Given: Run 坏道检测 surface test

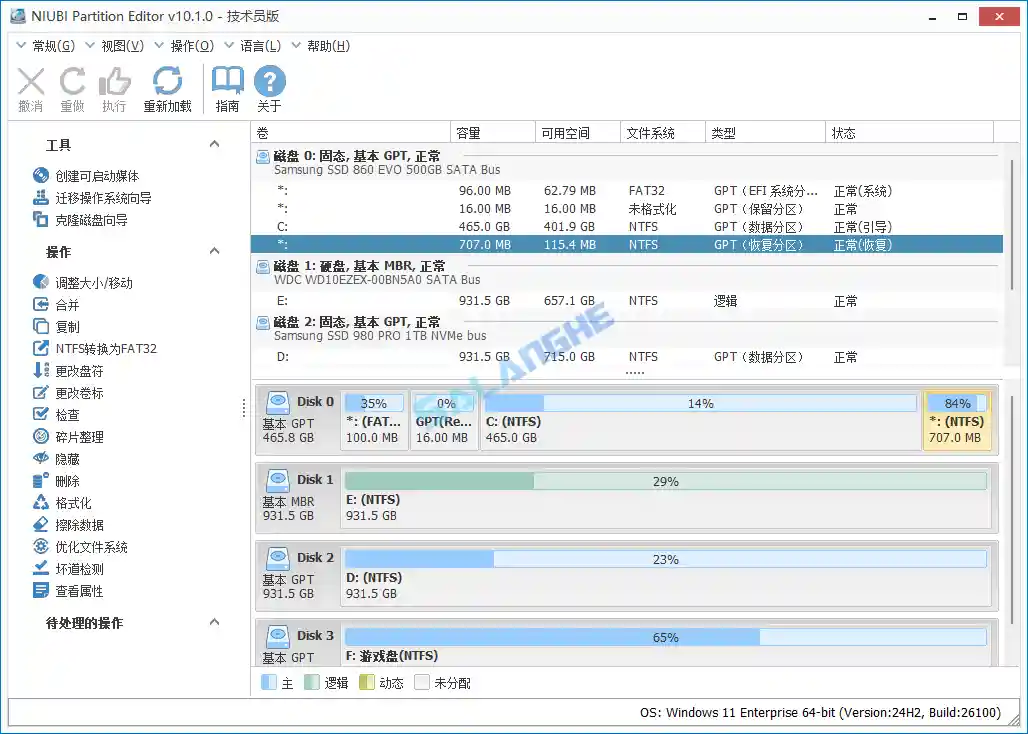Looking at the screenshot, I should (x=68, y=569).
